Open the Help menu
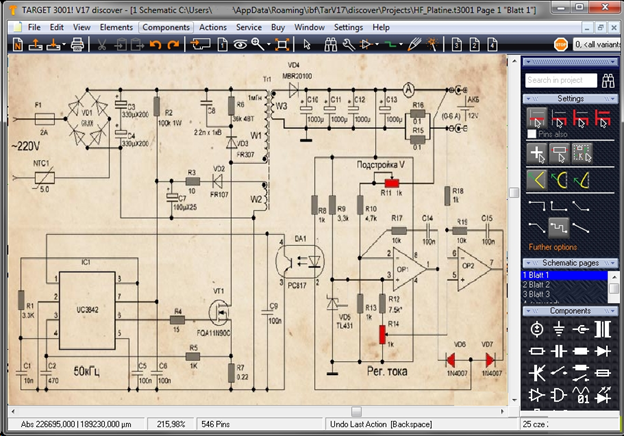Viewport: 624px width, 436px height. pos(381,27)
